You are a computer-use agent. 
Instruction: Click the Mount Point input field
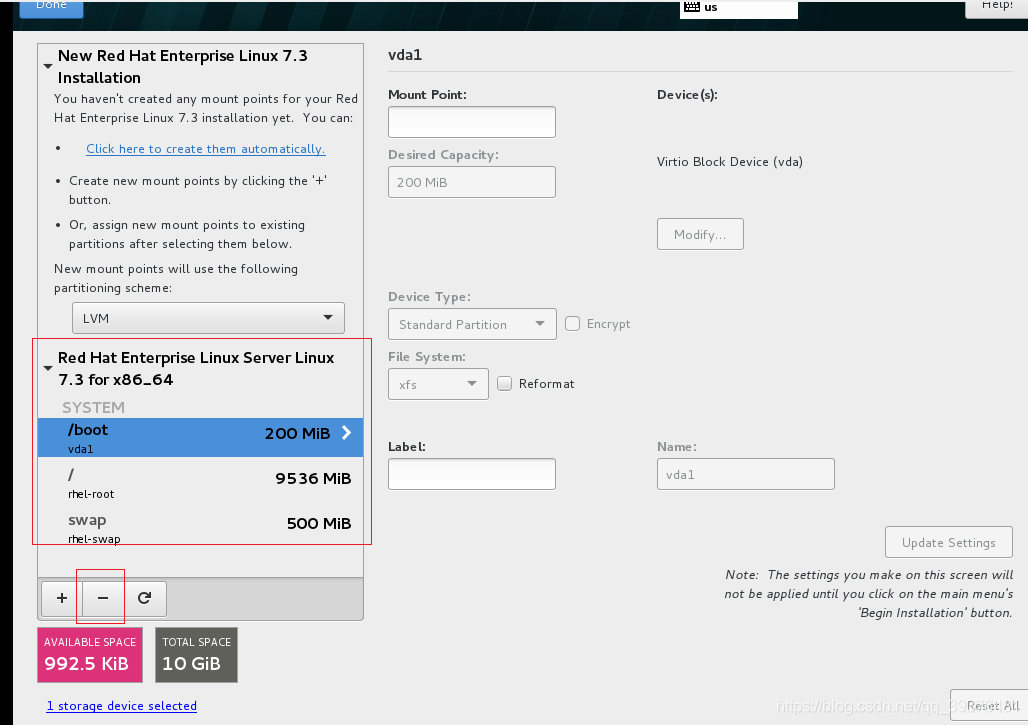[x=472, y=122]
